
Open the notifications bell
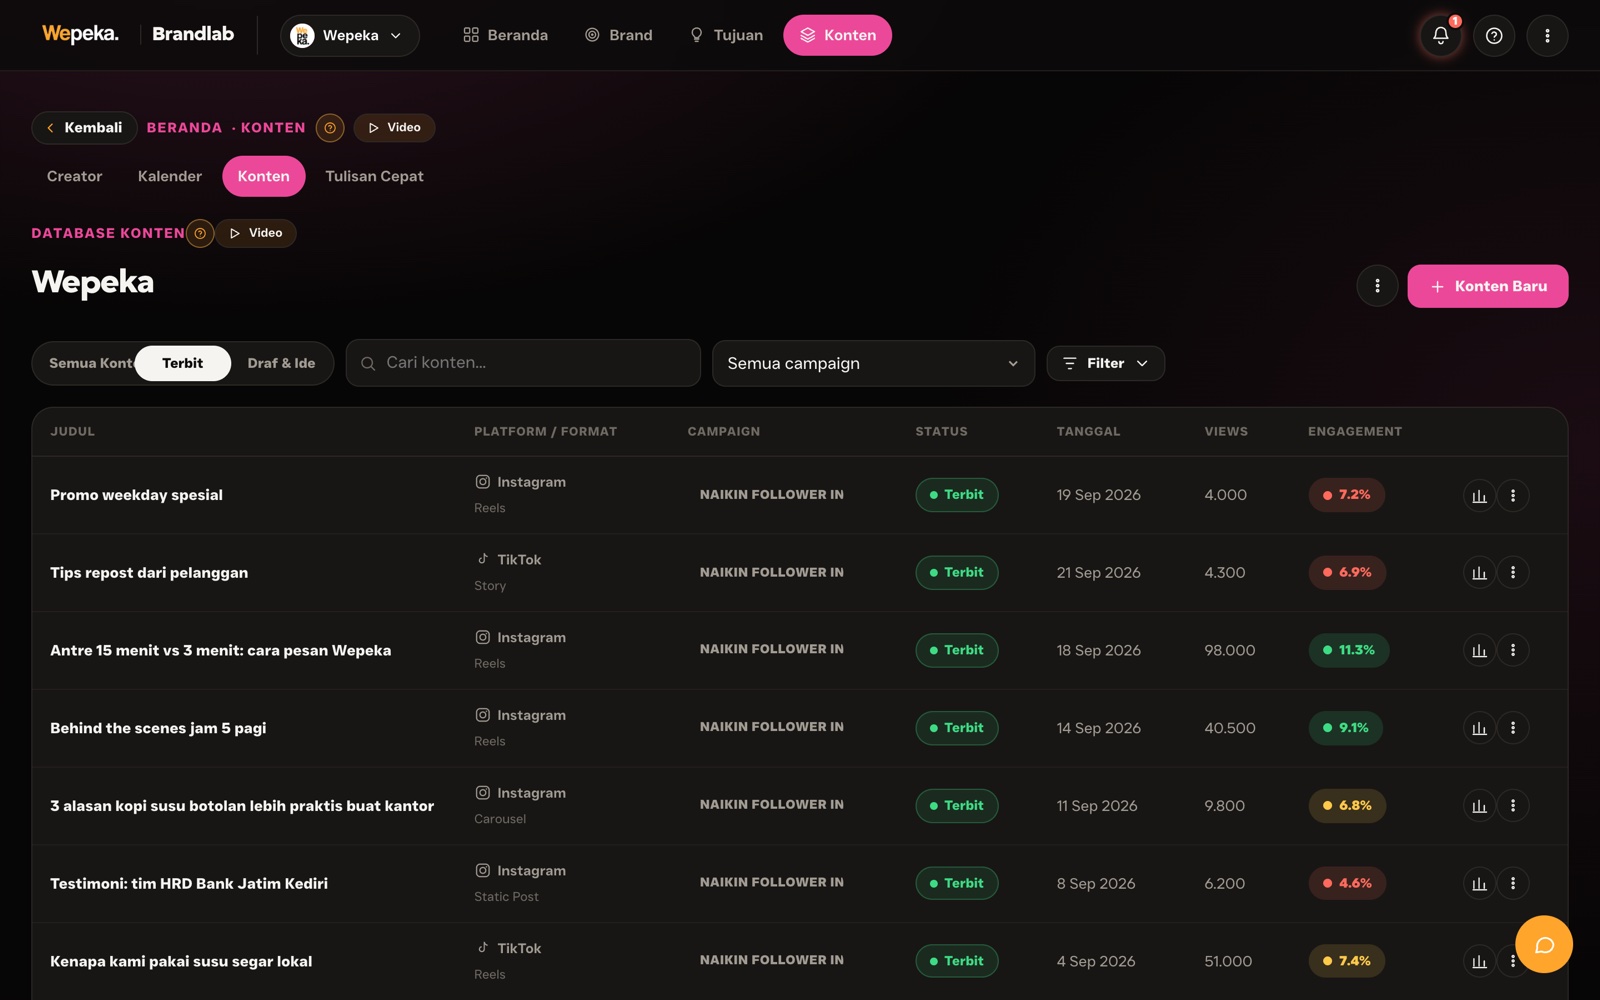[x=1440, y=35]
